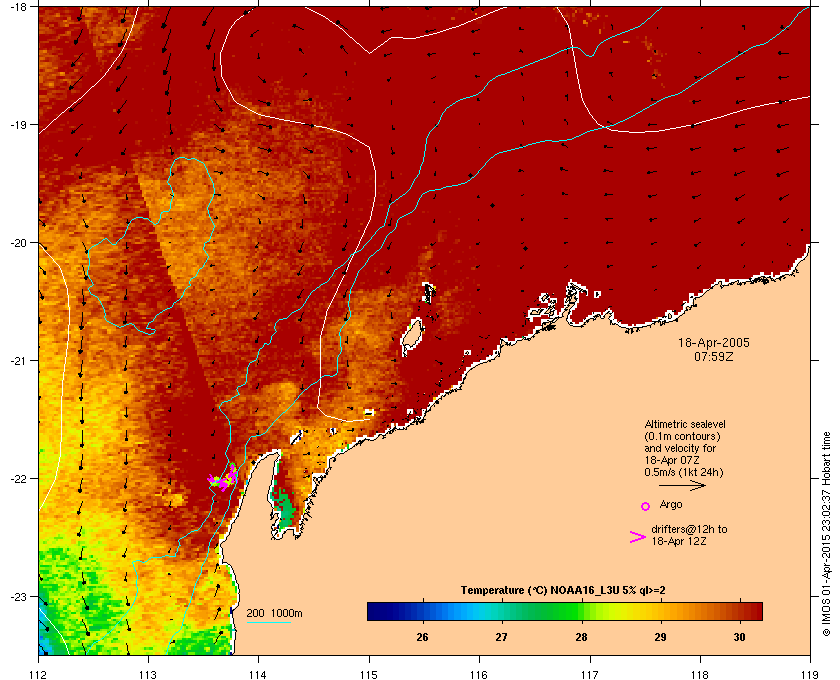Click the latitude axis label -19

pyautogui.click(x=18, y=124)
